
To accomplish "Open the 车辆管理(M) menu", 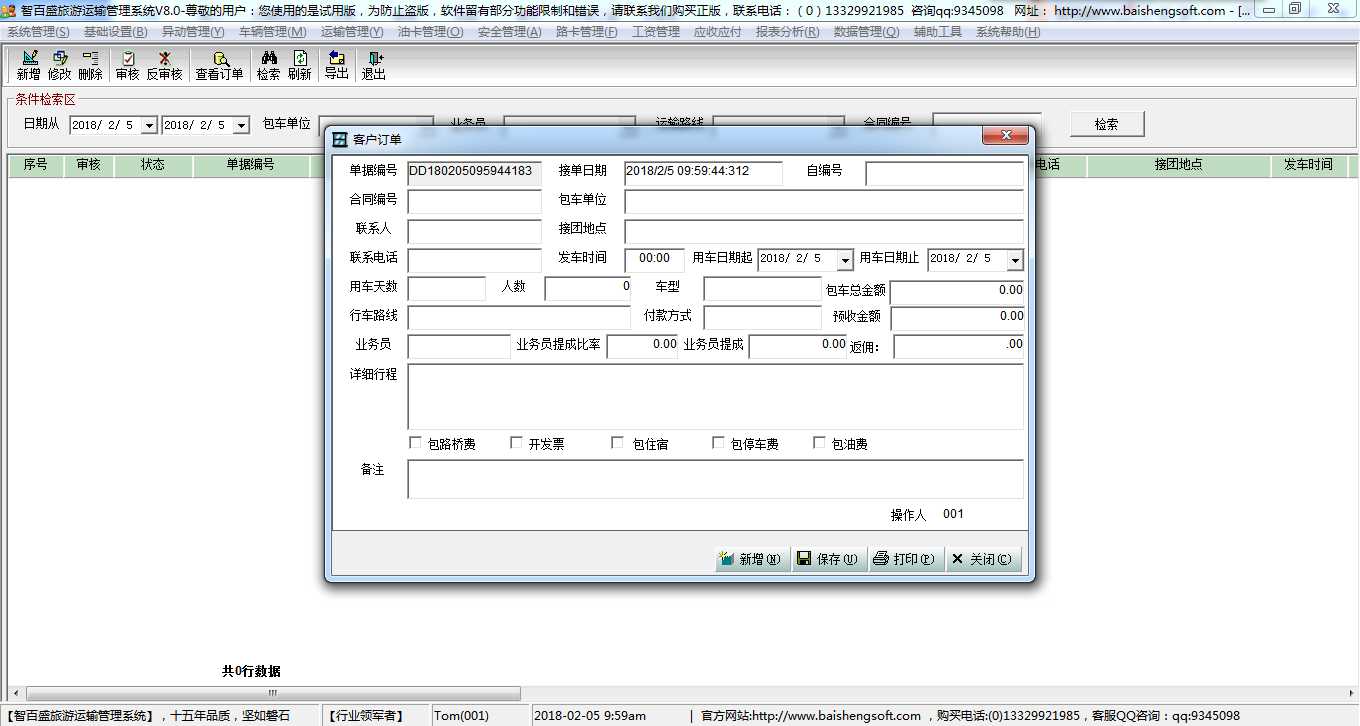I will click(273, 32).
